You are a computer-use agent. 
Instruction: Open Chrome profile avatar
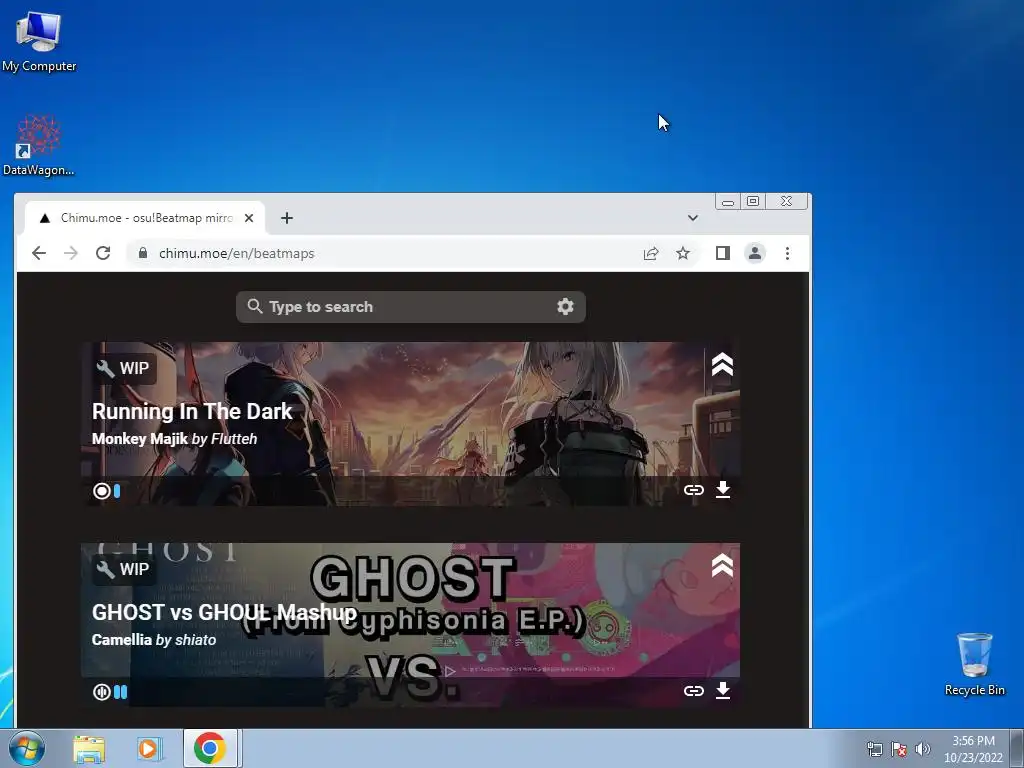(755, 253)
